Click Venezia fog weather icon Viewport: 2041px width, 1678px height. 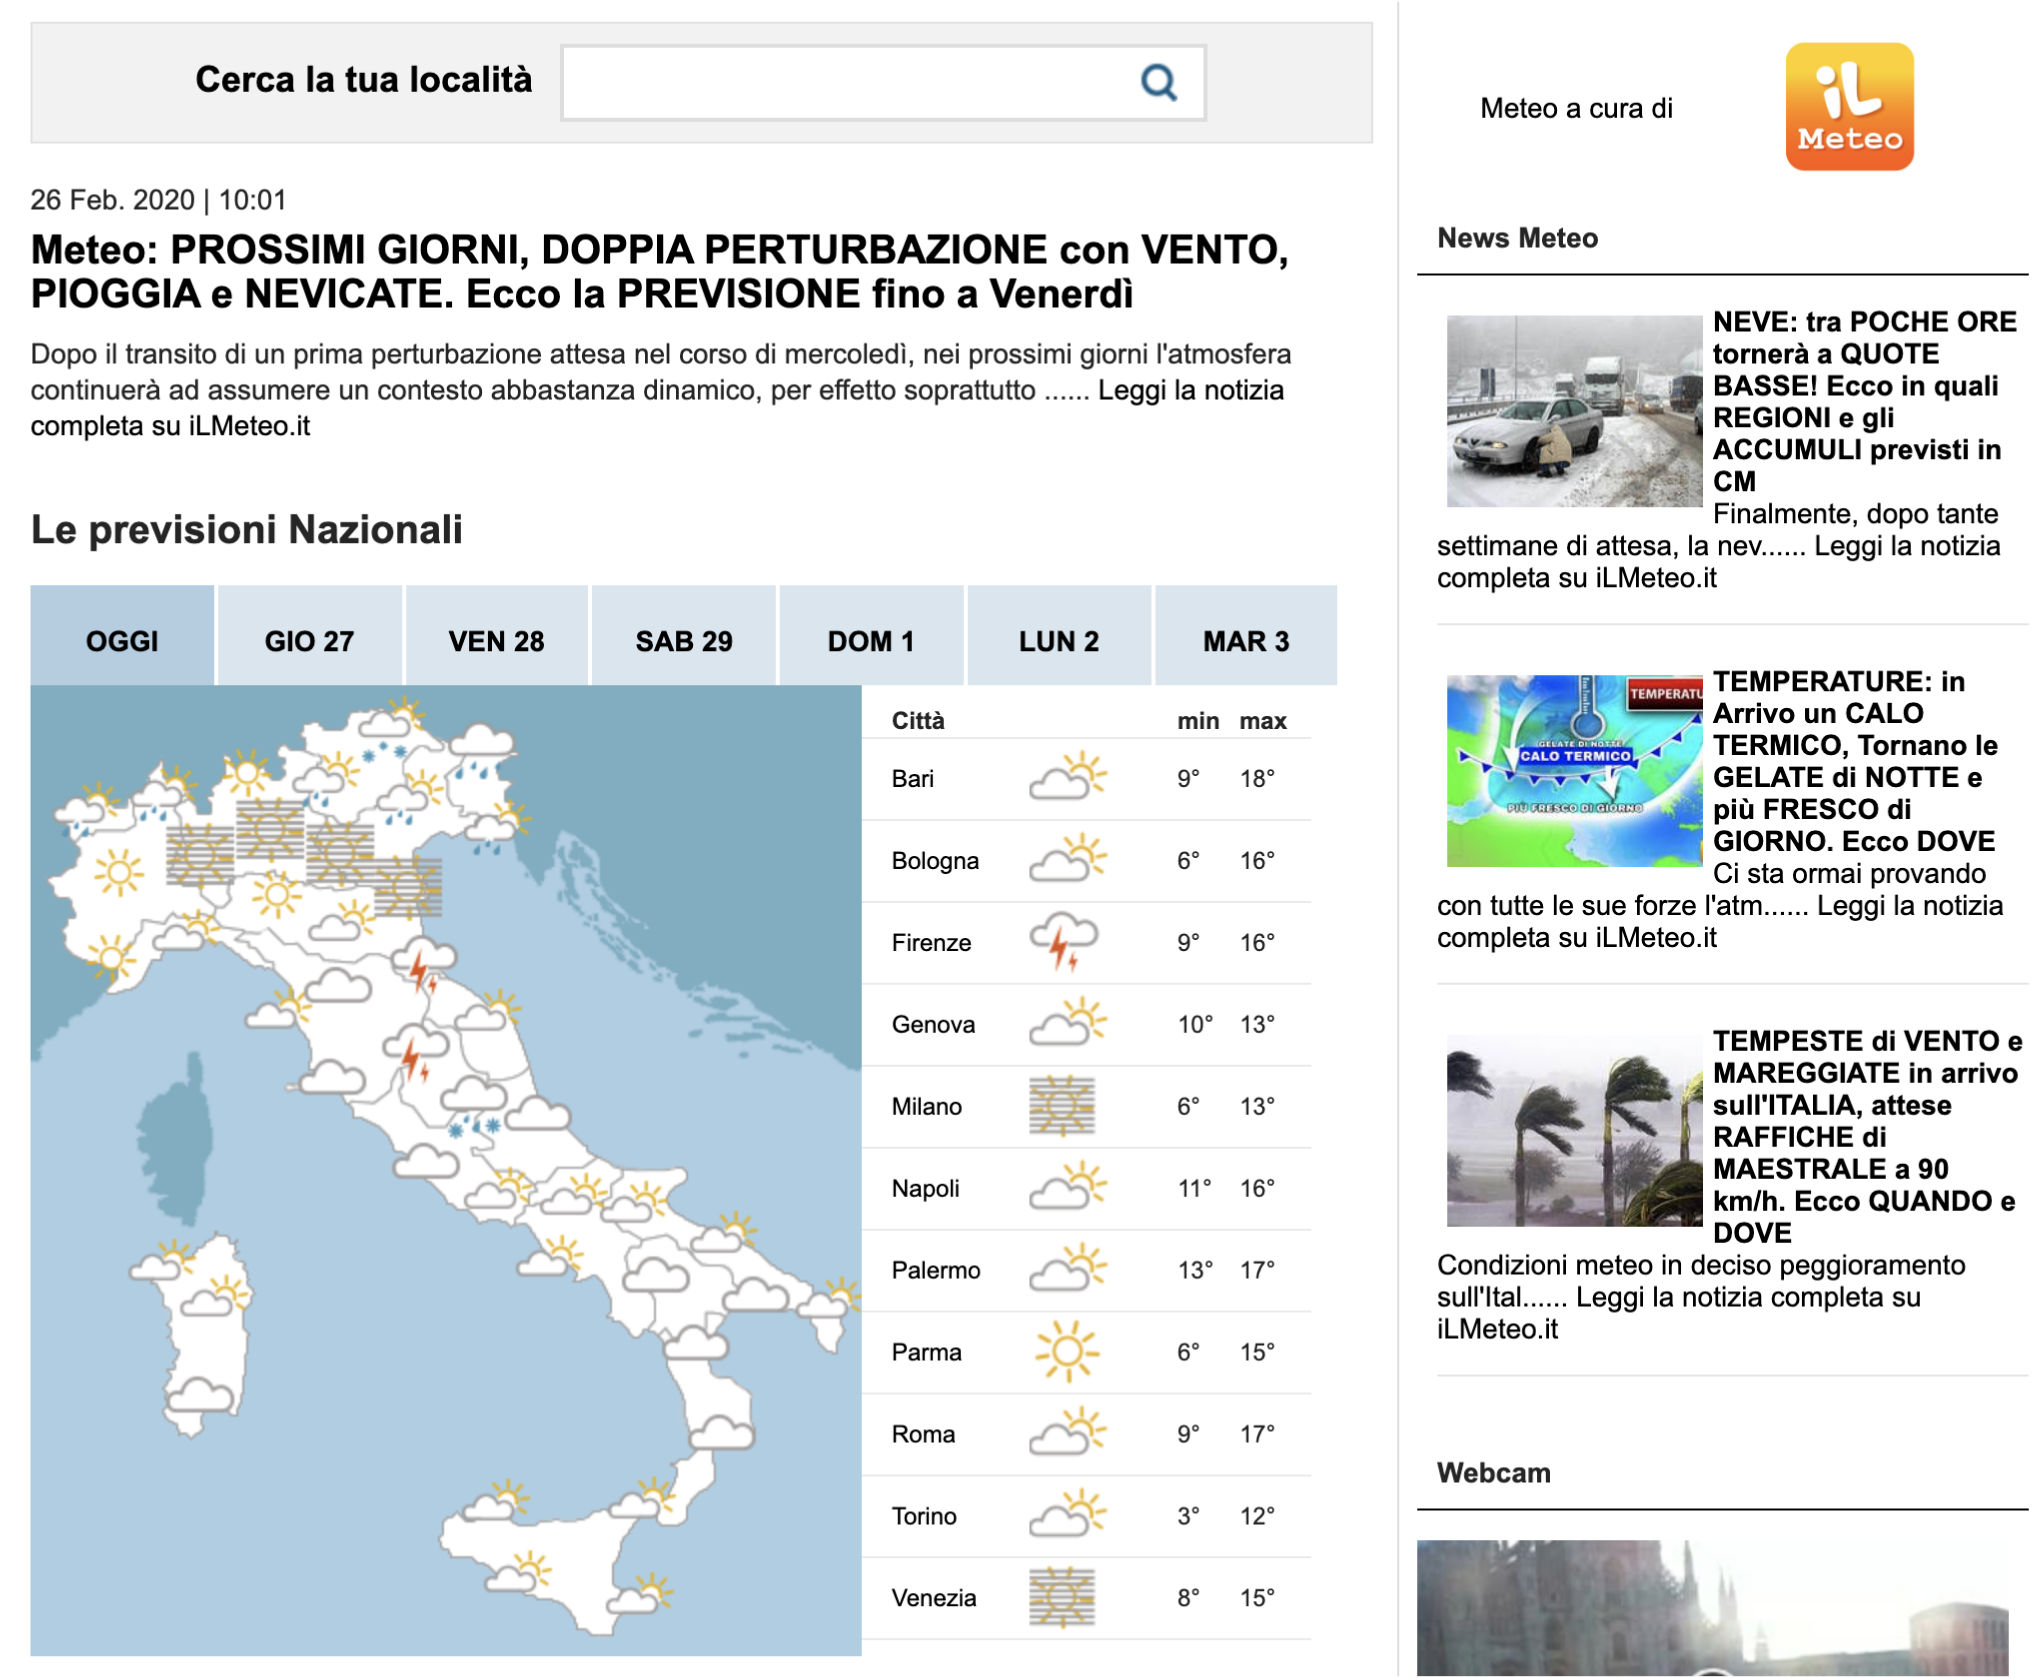pyautogui.click(x=1062, y=1598)
